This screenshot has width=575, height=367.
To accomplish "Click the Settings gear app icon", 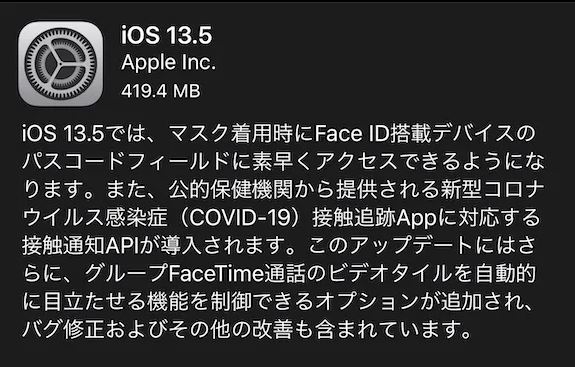I will coord(61,63).
